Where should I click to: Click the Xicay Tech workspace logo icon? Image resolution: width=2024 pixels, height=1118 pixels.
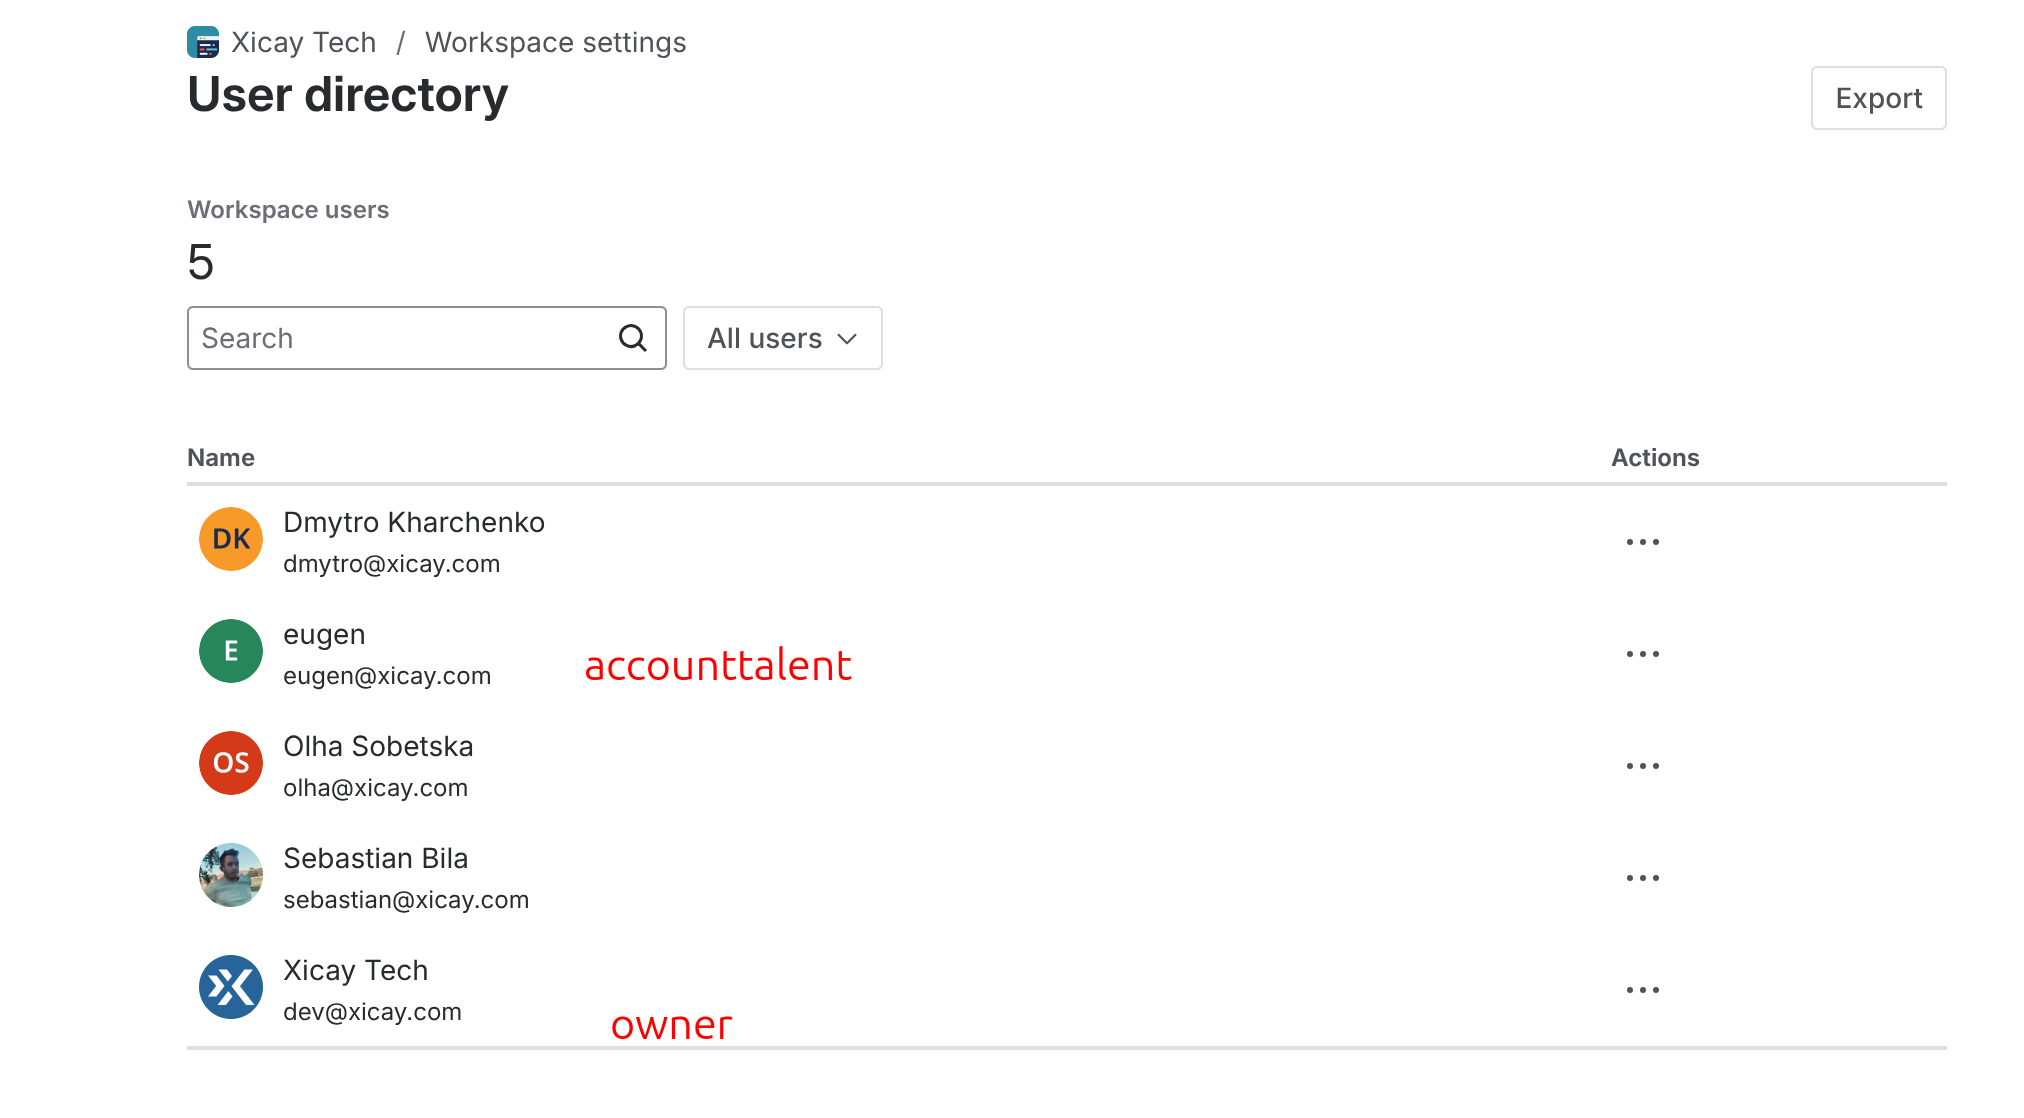pos(203,42)
